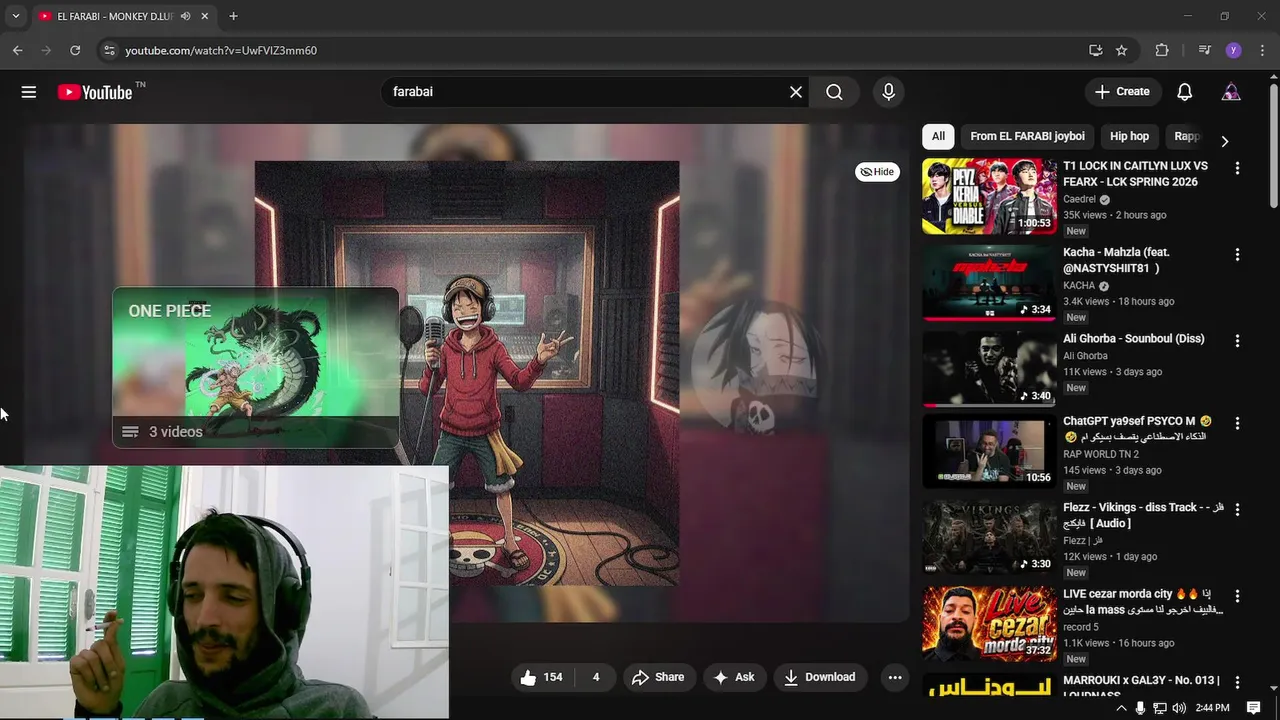
Task: Open 'Flezz - Vikings - diss Track' title
Action: pyautogui.click(x=1143, y=515)
